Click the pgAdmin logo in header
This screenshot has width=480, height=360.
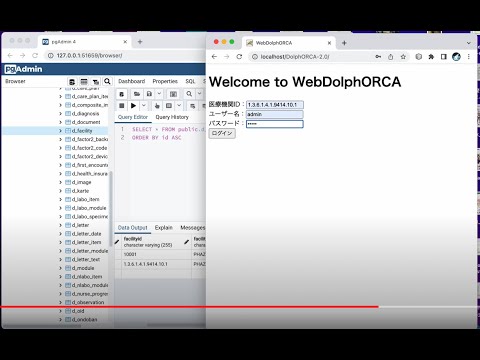click(x=23, y=69)
